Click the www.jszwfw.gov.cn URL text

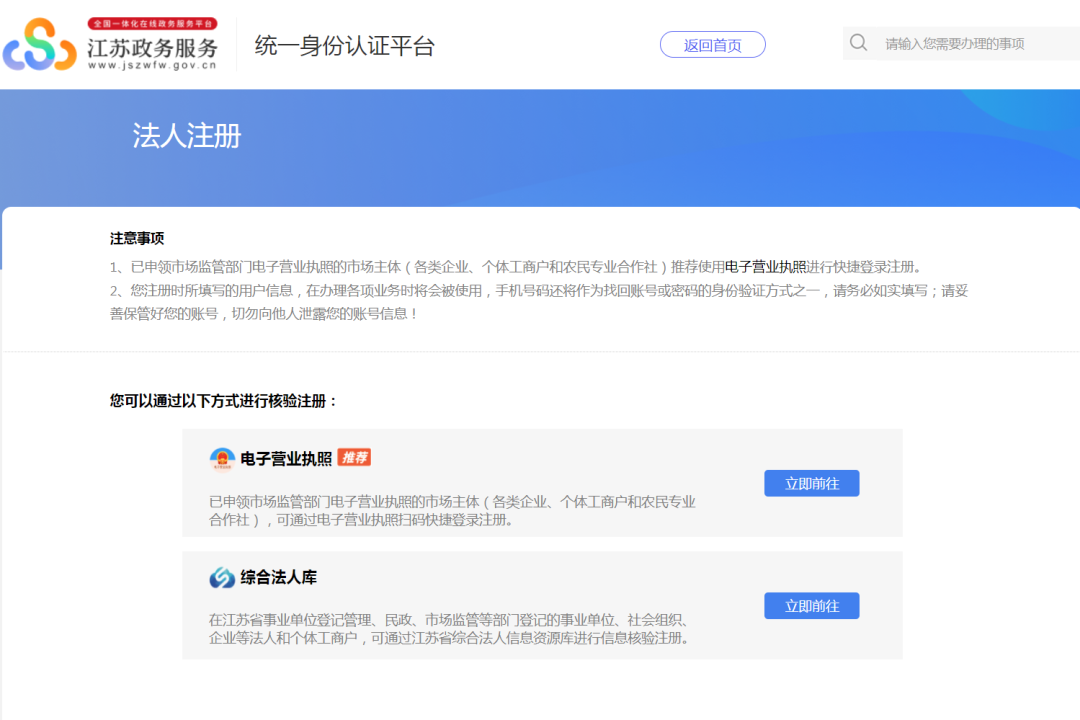point(152,66)
